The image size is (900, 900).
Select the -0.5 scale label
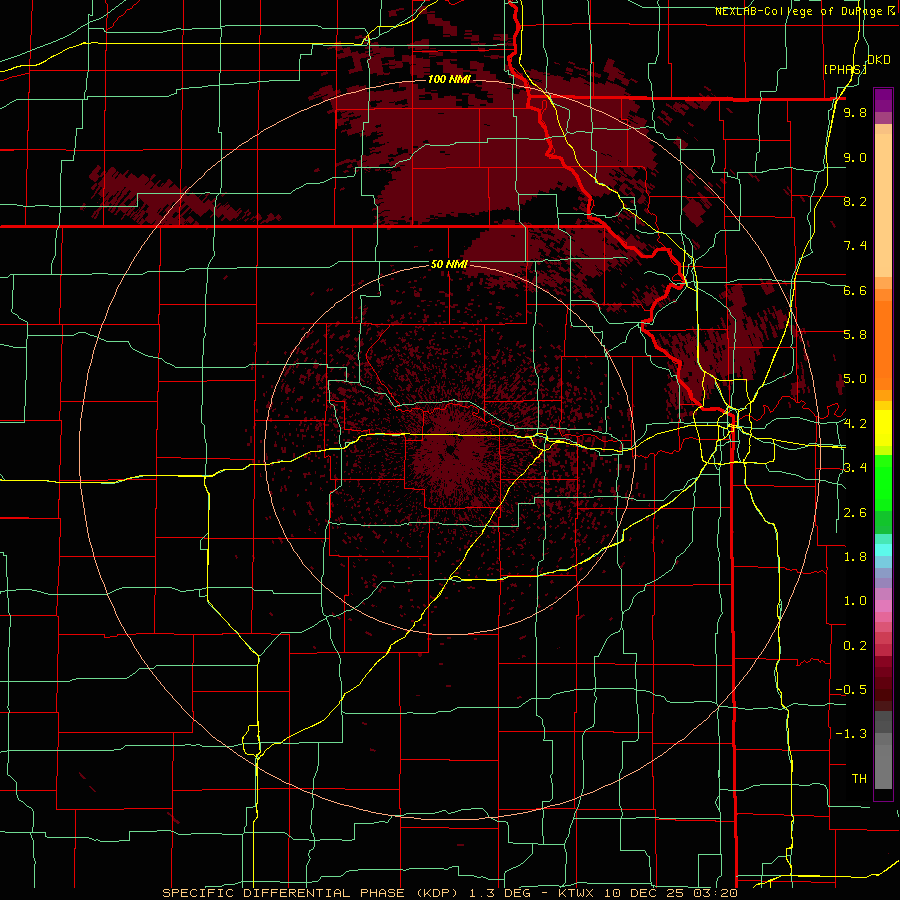pyautogui.click(x=851, y=690)
